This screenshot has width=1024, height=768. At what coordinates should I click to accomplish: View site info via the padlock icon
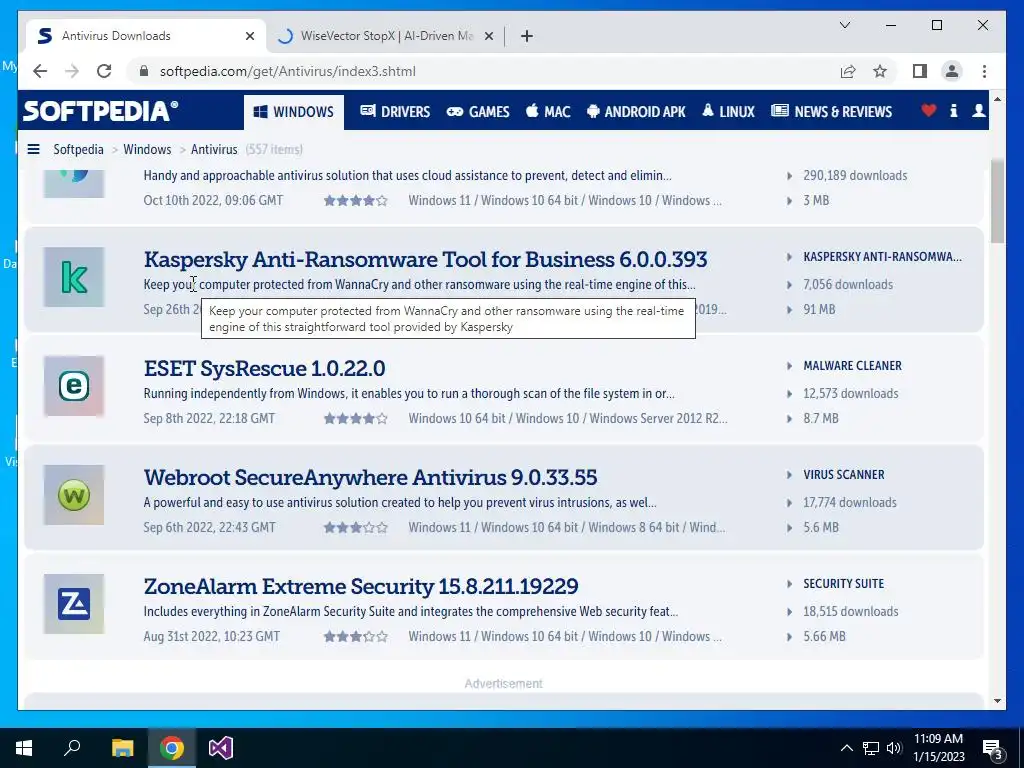click(144, 71)
